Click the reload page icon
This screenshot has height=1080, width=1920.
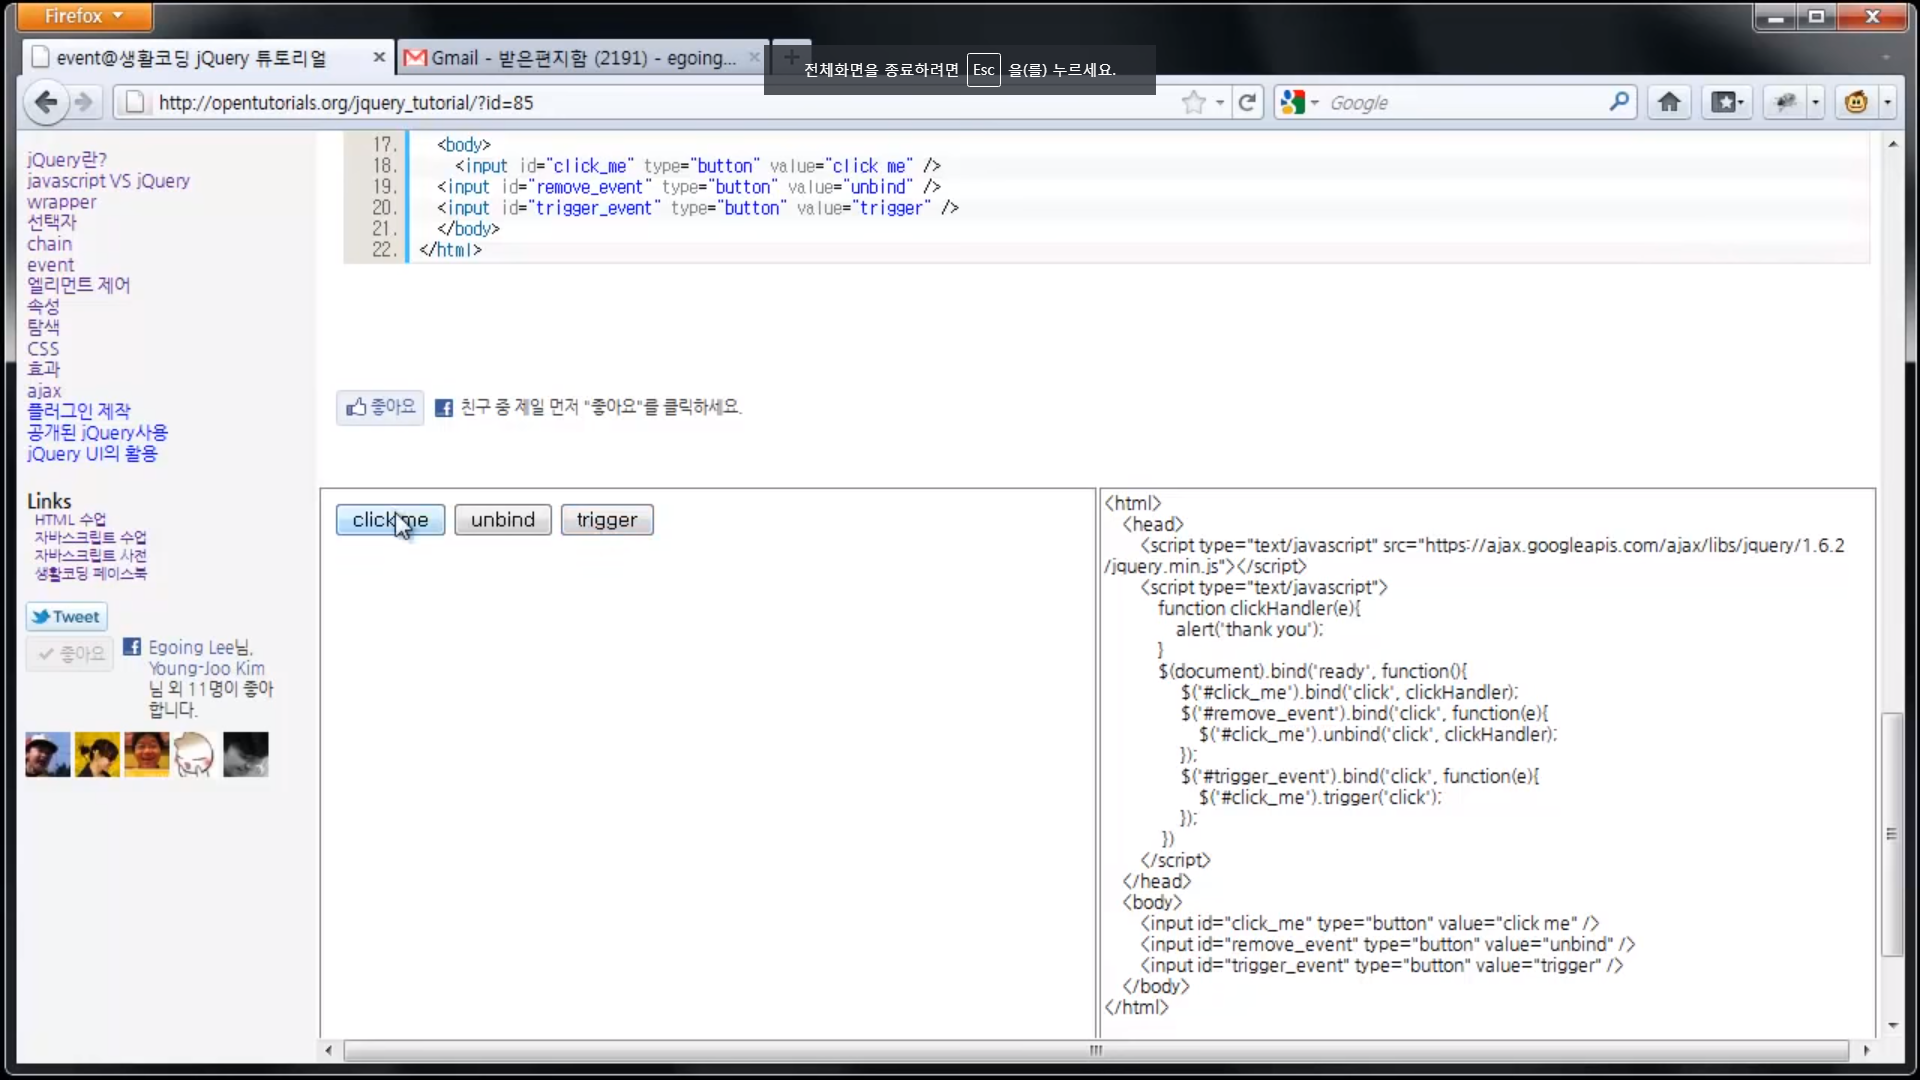(x=1247, y=102)
